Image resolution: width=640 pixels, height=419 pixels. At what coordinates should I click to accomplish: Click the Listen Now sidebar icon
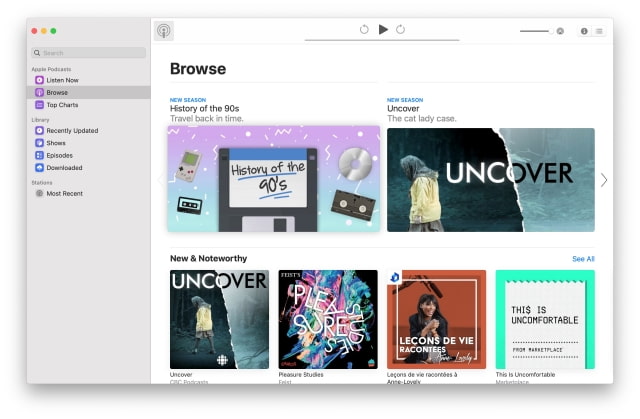(x=39, y=80)
